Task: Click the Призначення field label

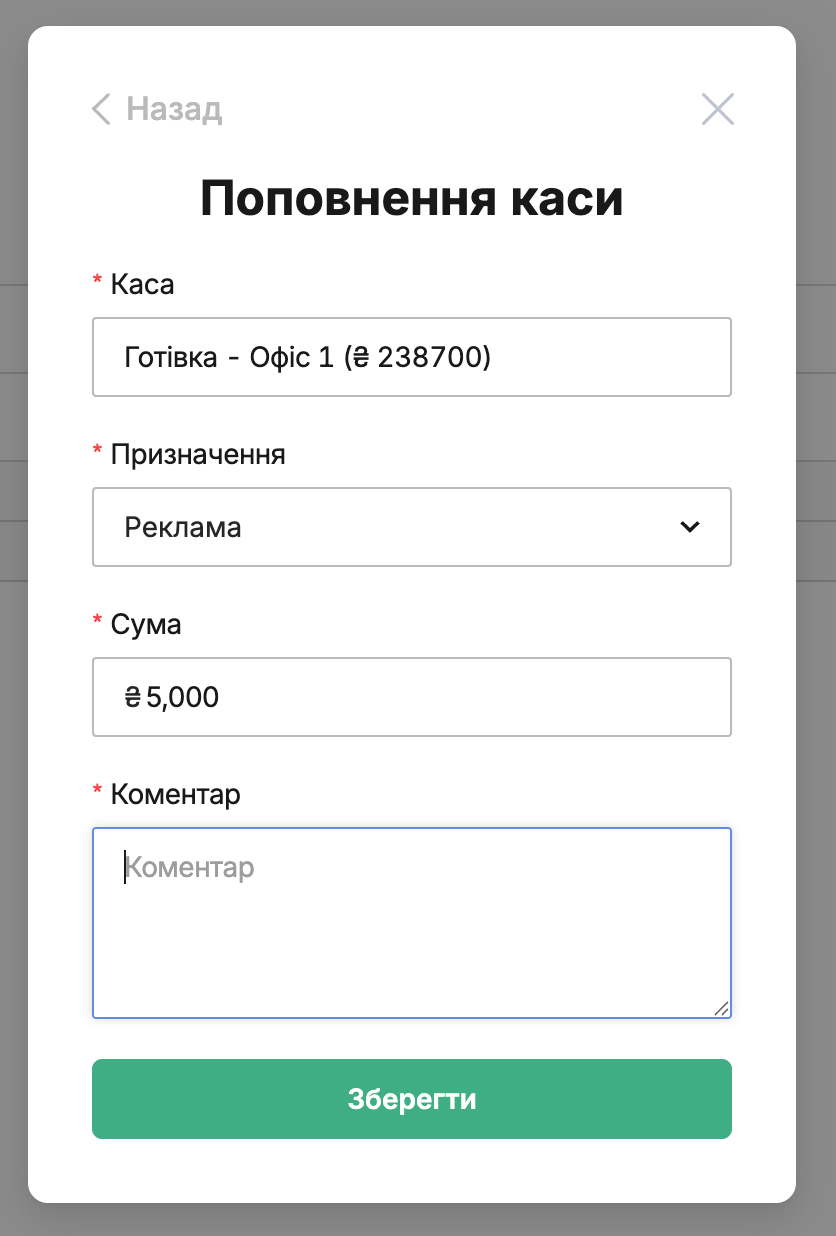Action: 198,455
